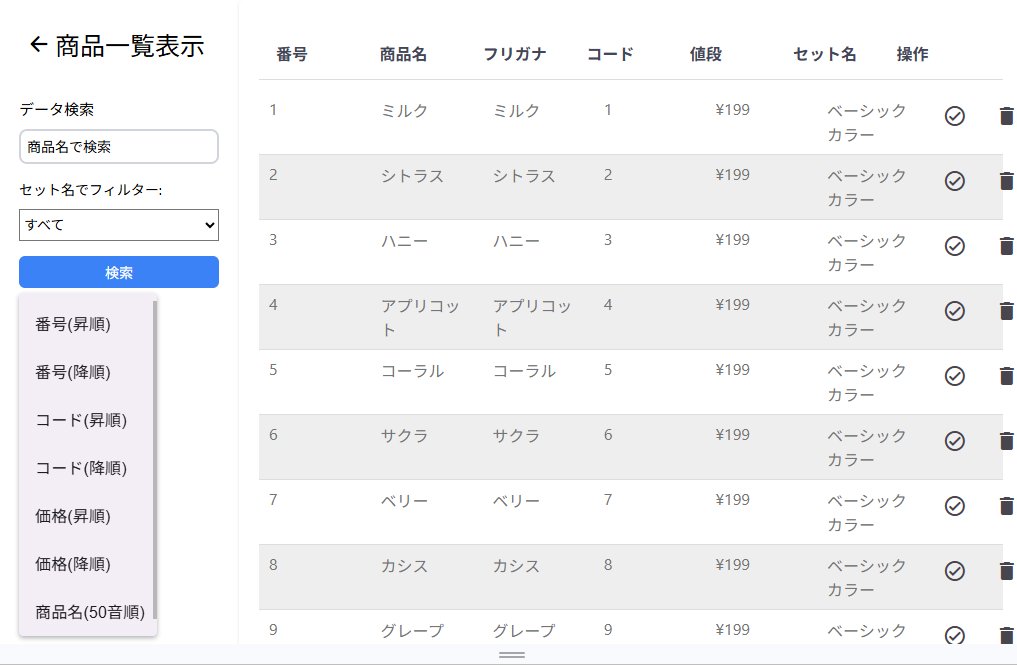1017x665 pixels.
Task: Click product name アプリコット in 商品名 column
Action: coord(420,318)
